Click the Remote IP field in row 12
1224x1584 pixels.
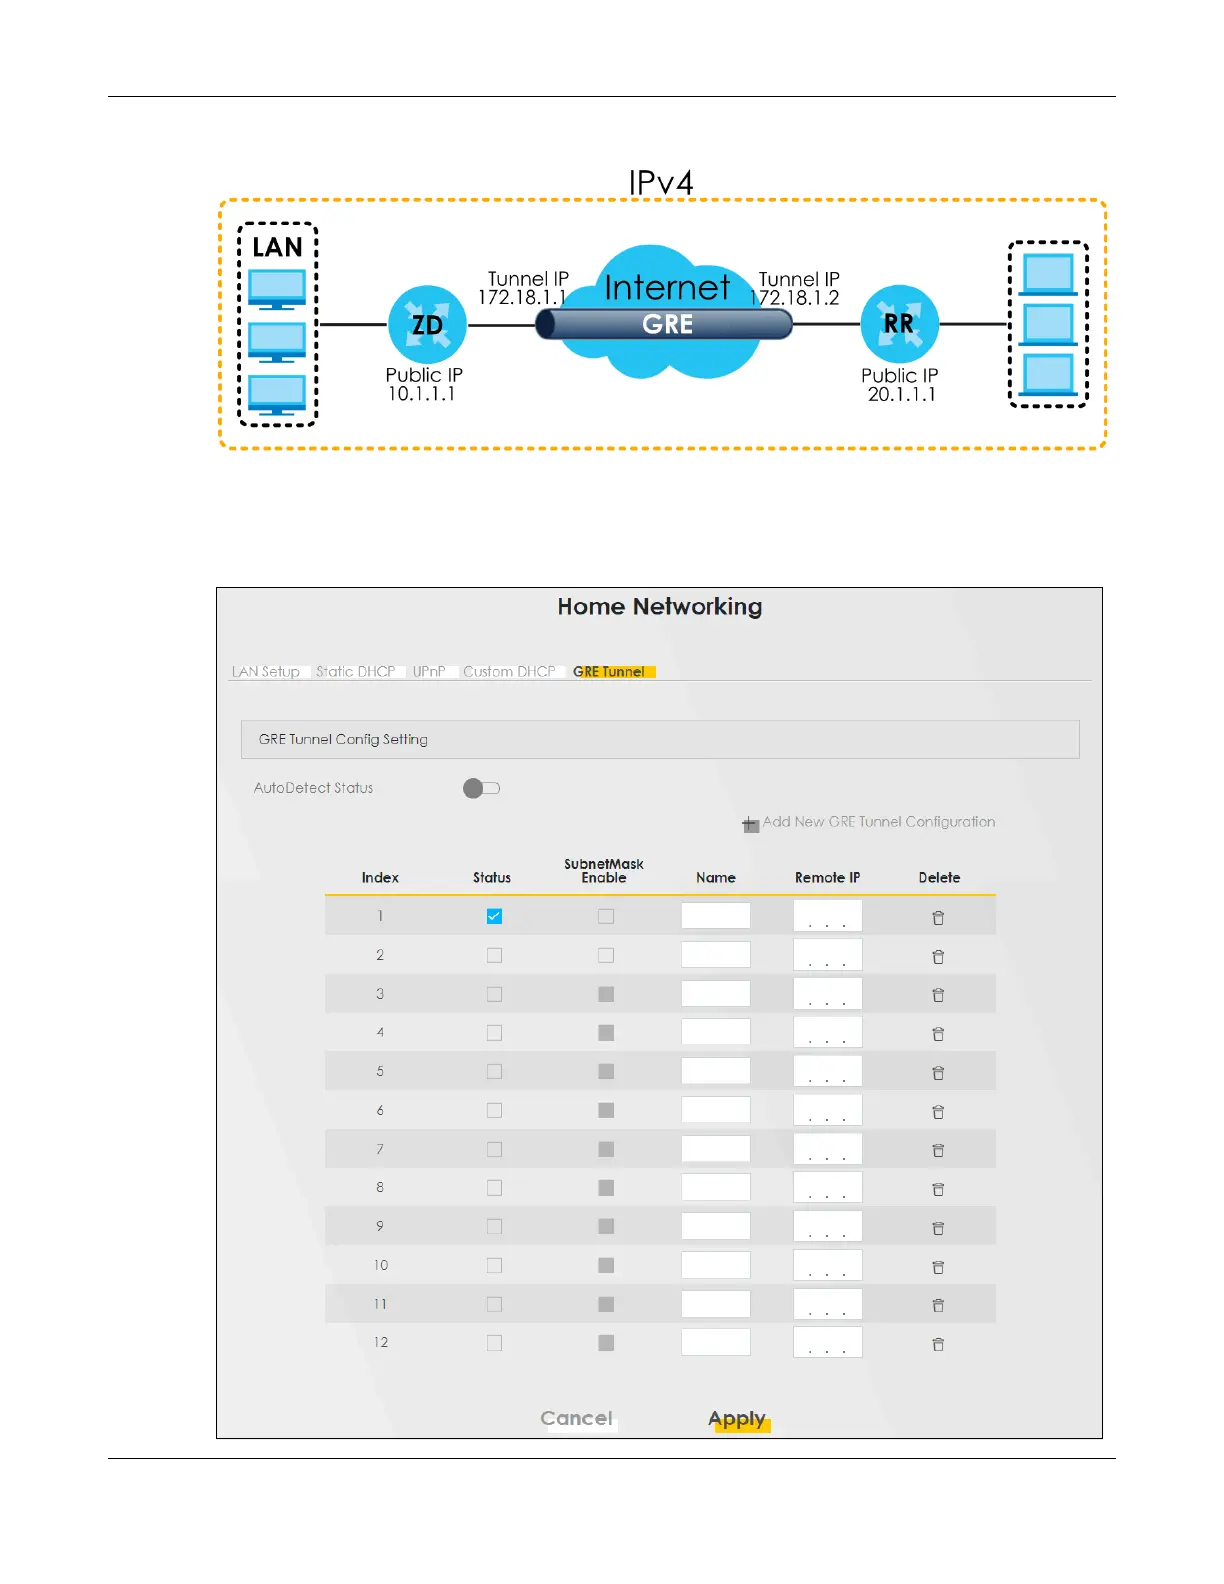[828, 1343]
